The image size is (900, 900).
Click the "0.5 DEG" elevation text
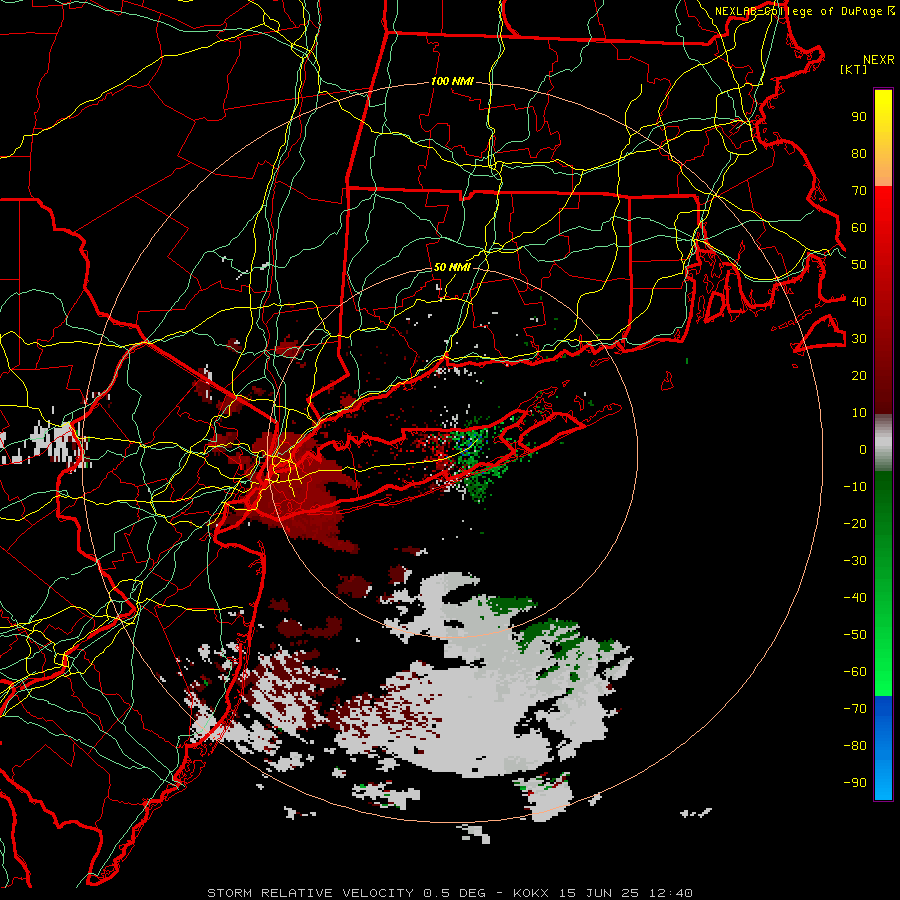pyautogui.click(x=455, y=893)
